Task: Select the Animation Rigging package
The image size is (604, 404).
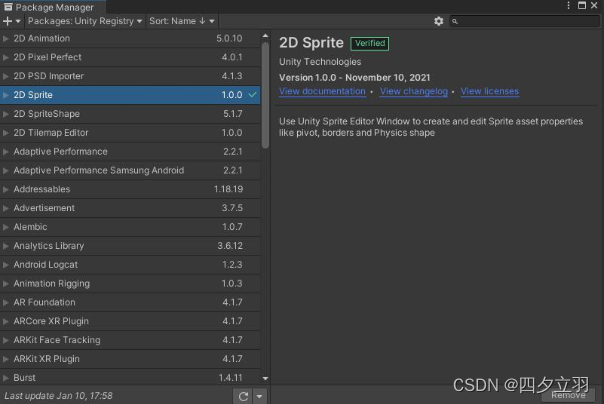Action: [x=130, y=284]
